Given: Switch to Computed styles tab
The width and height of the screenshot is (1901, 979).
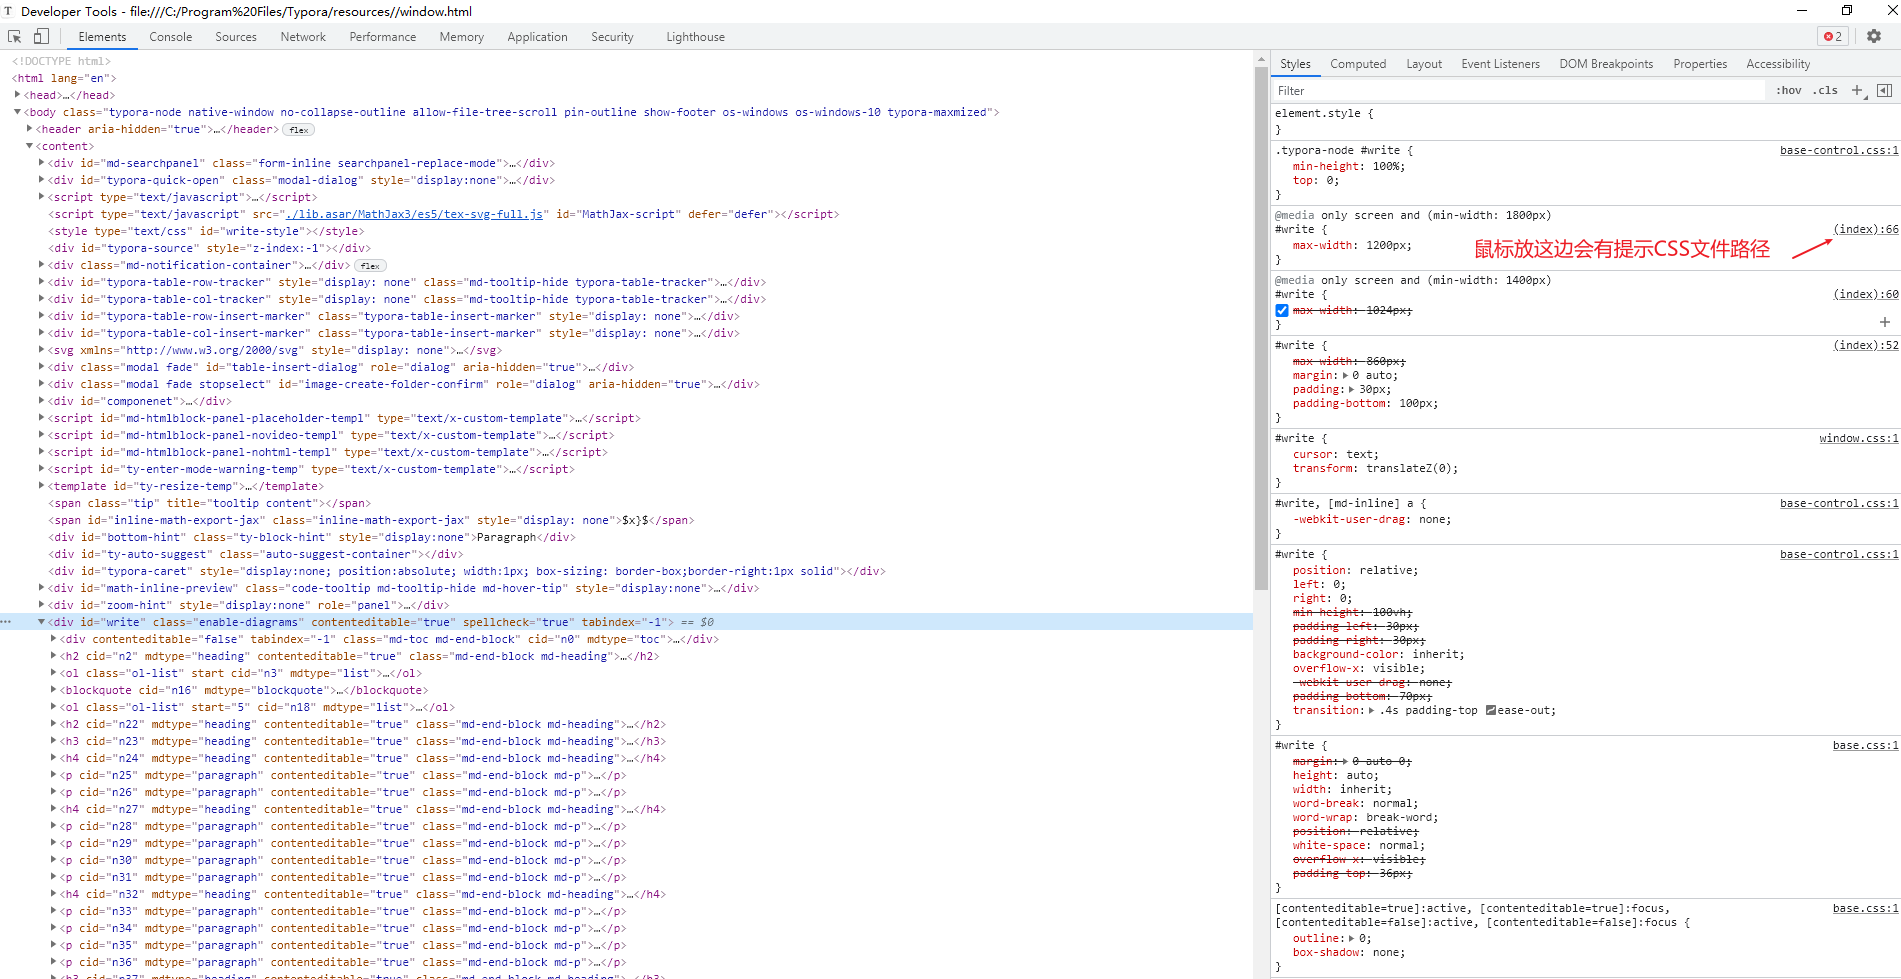Looking at the screenshot, I should pyautogui.click(x=1358, y=64).
